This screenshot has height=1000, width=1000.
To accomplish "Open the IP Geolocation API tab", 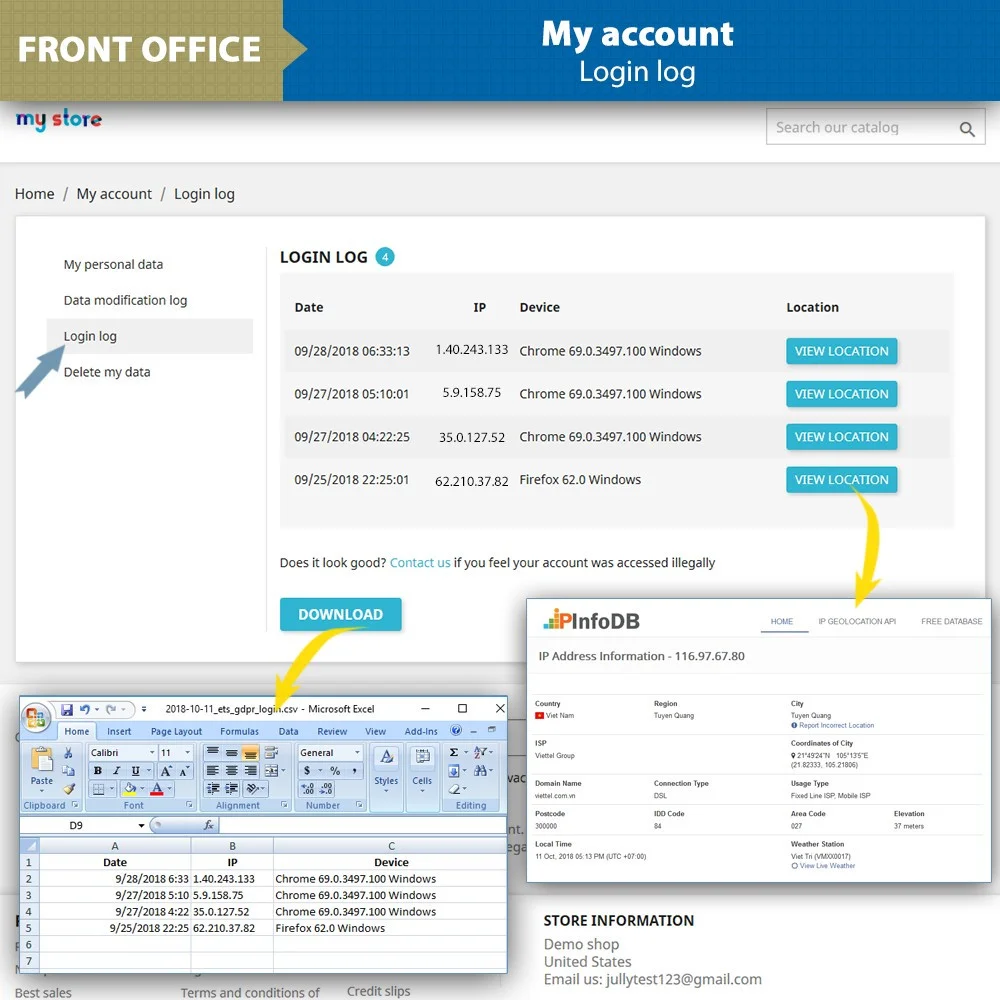I will click(x=857, y=621).
